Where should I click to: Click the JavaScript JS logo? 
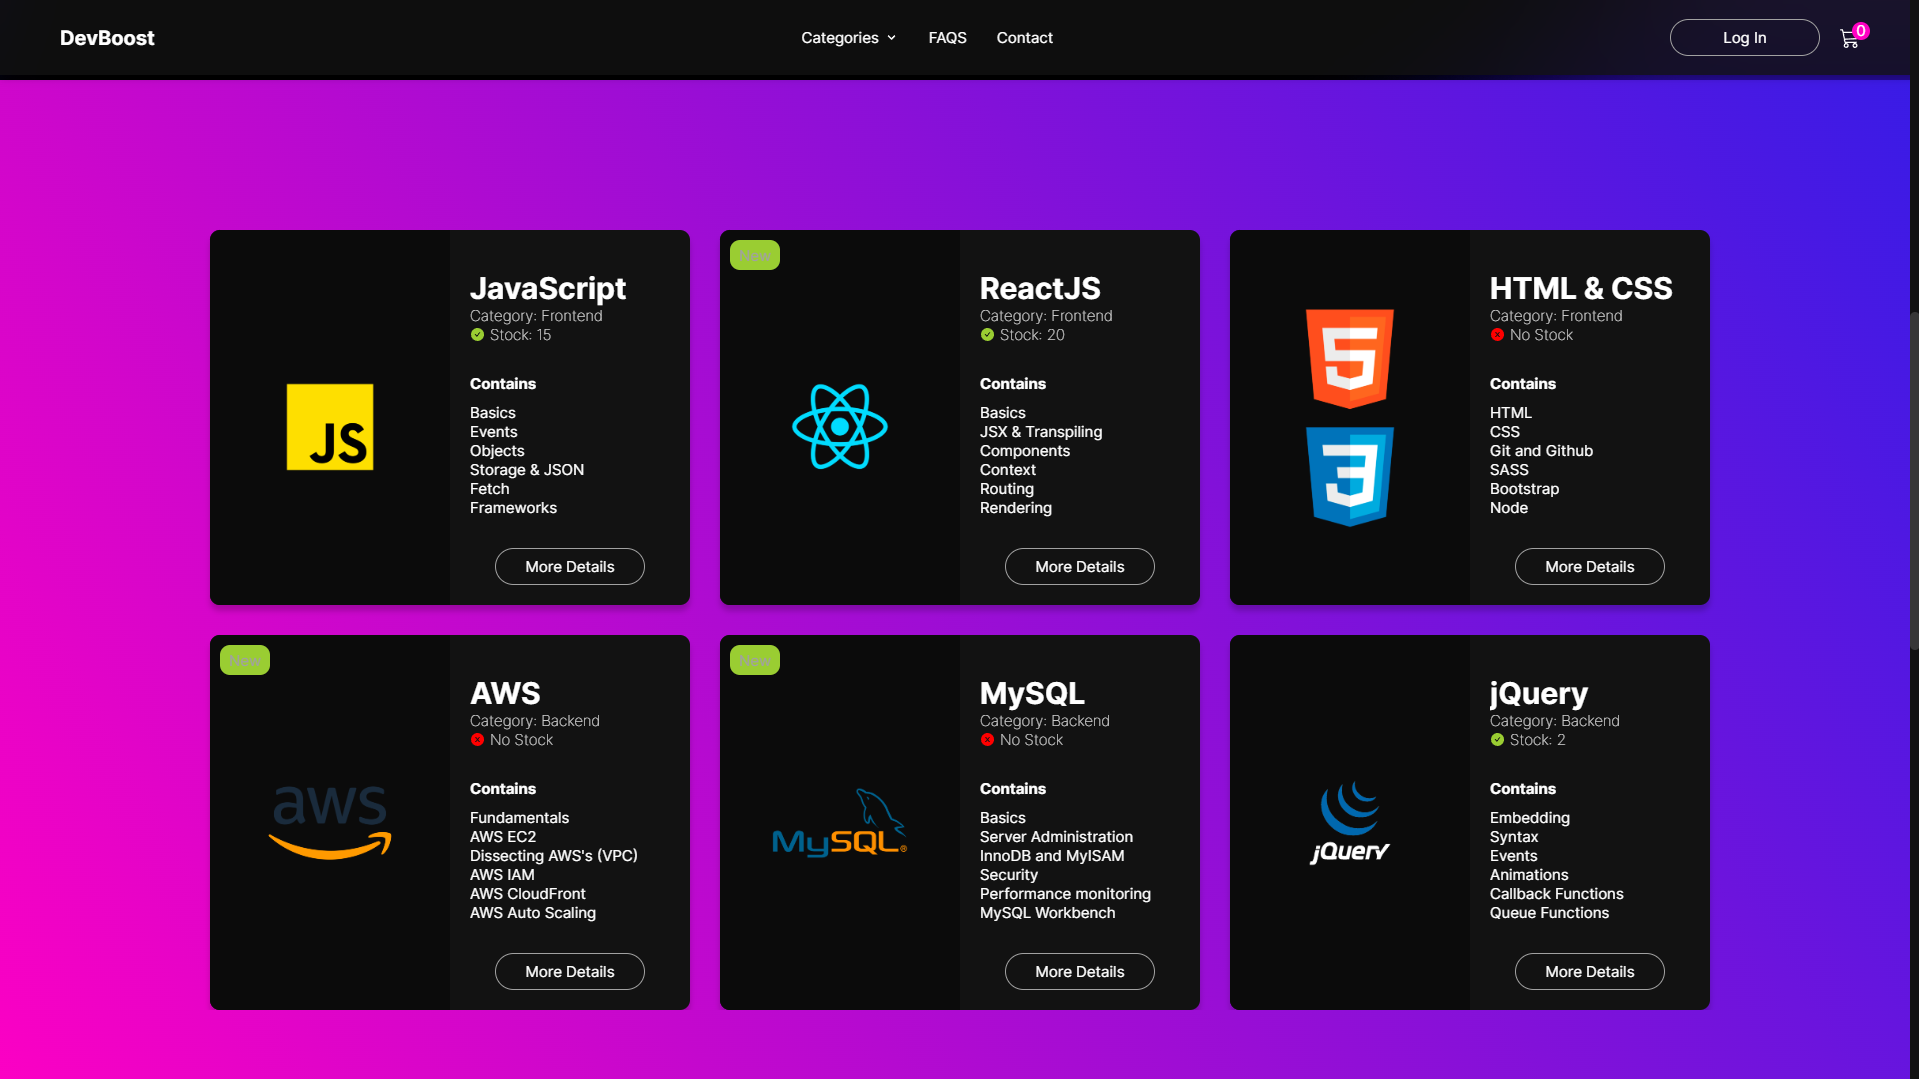[330, 427]
